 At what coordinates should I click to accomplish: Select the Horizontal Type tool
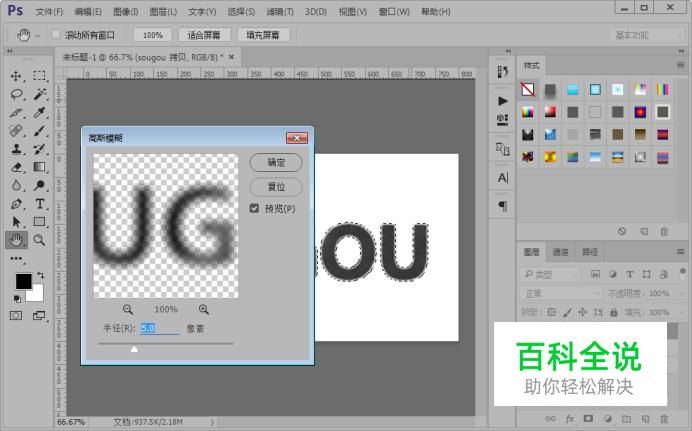[x=39, y=204]
